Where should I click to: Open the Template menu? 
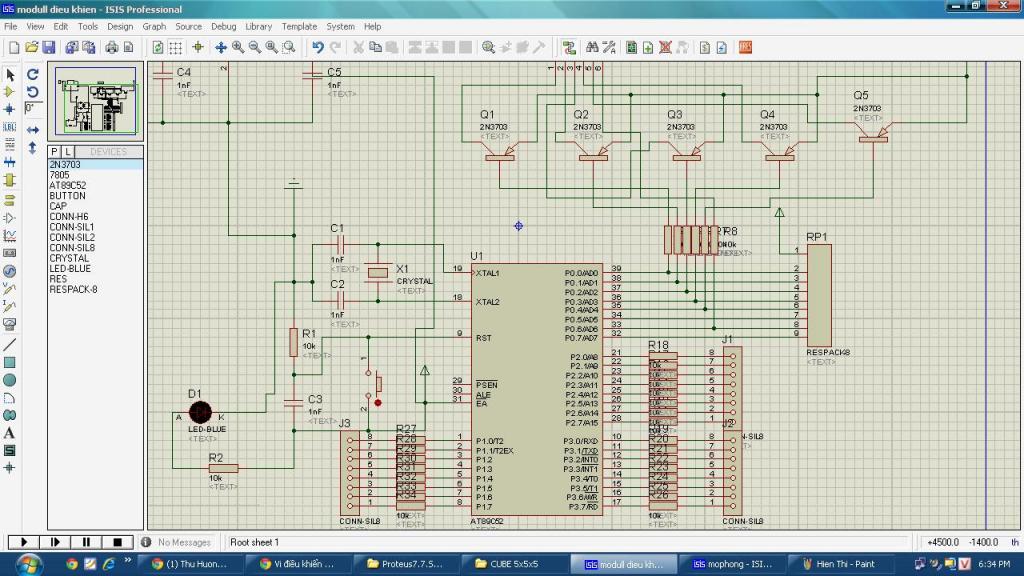click(x=299, y=27)
